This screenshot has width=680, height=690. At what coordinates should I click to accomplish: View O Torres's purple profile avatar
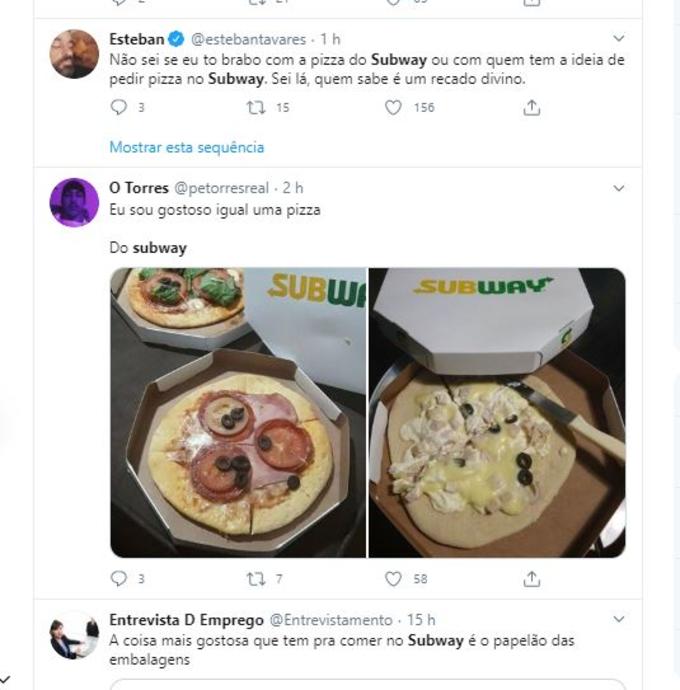74,203
